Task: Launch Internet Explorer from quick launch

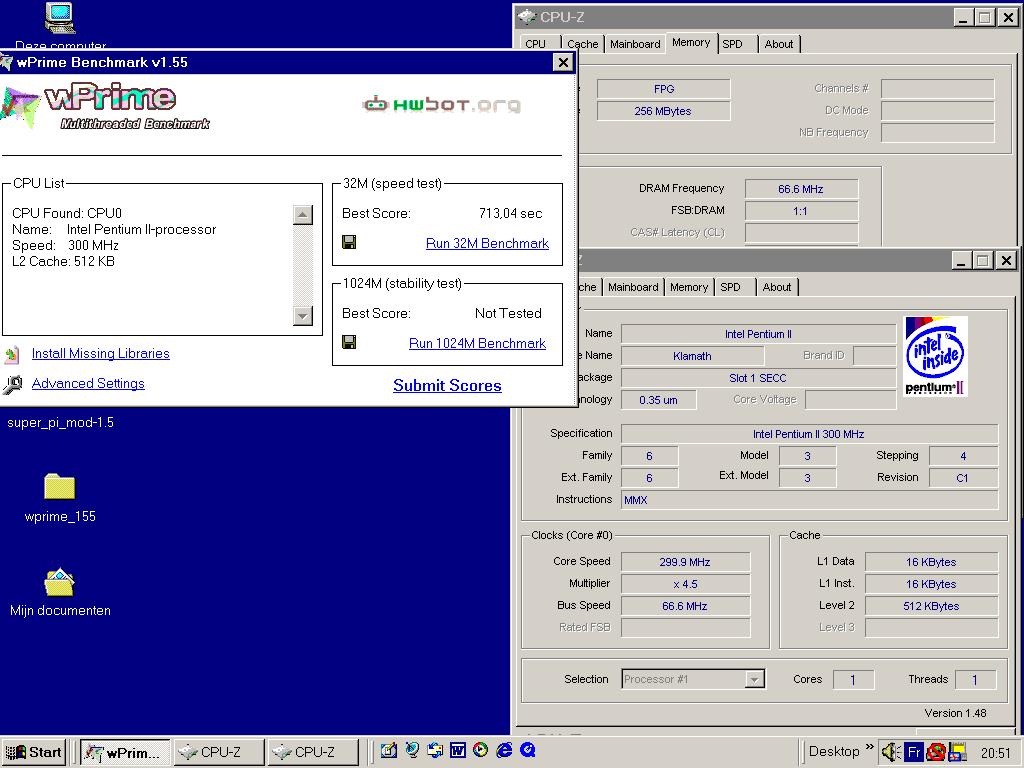Action: (504, 751)
